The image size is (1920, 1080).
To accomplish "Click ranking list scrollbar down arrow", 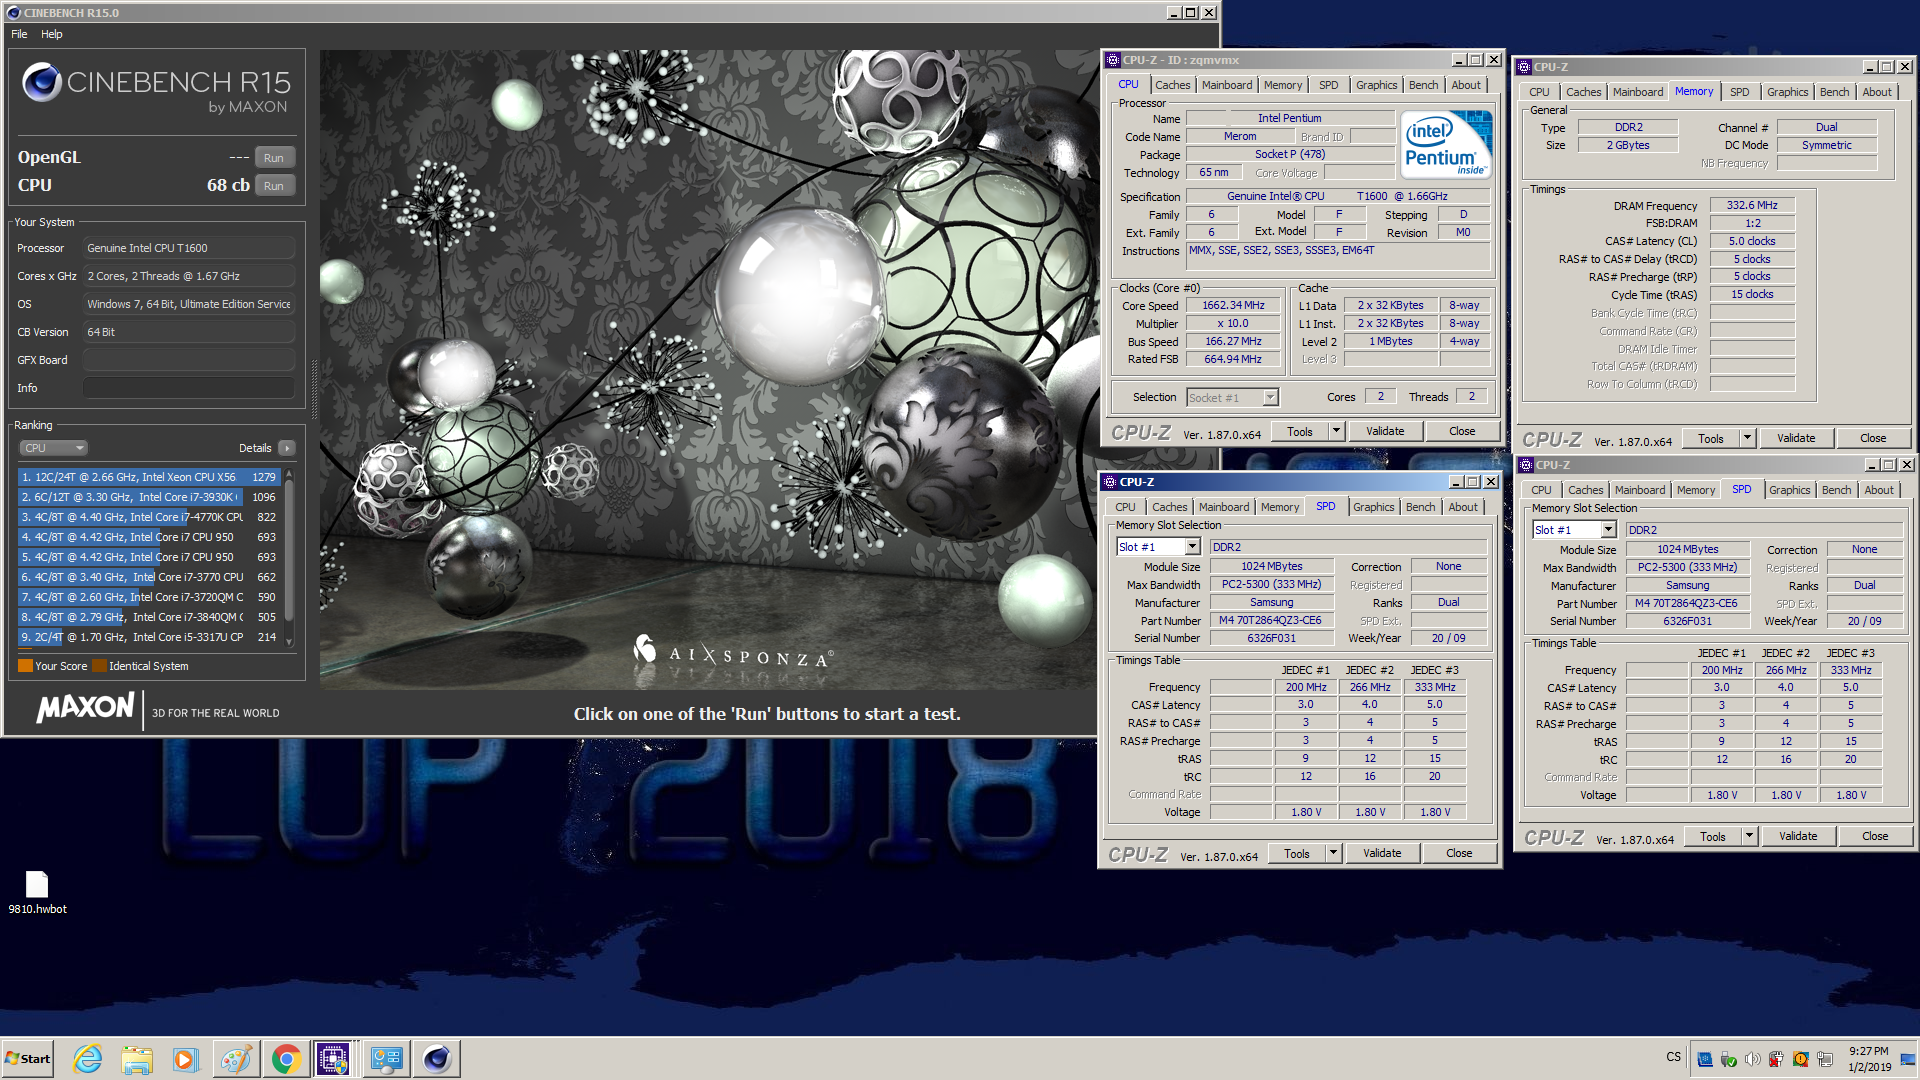I will click(290, 642).
